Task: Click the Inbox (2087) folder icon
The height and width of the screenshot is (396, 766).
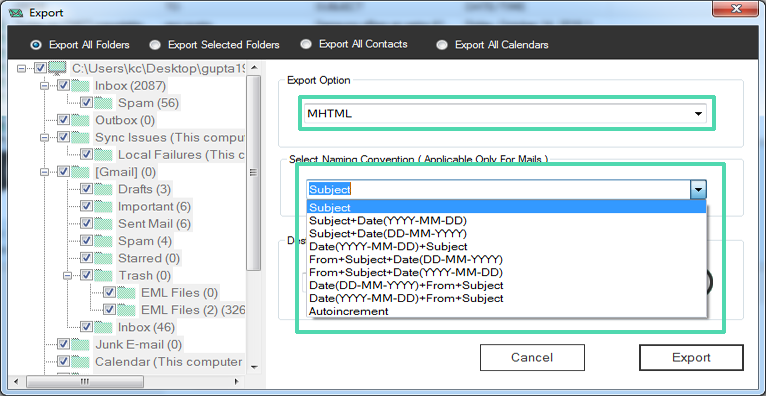Action: [81, 86]
